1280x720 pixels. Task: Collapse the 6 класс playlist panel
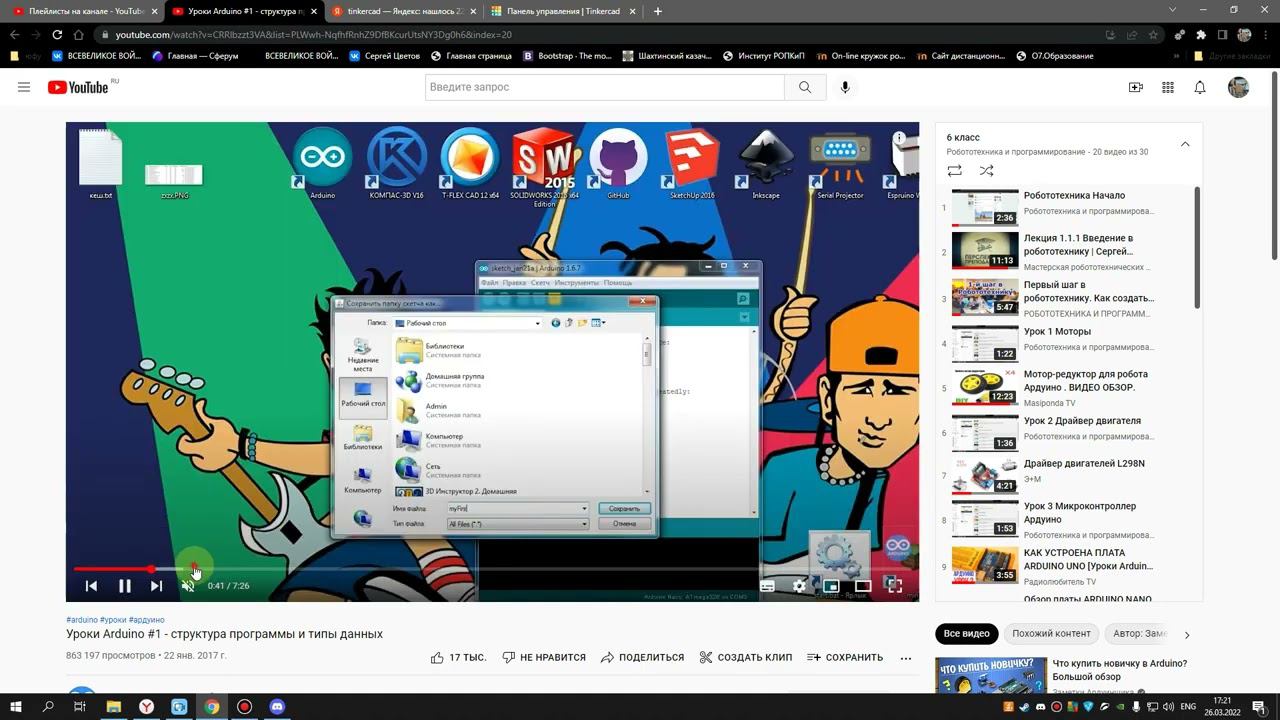pos(1185,144)
